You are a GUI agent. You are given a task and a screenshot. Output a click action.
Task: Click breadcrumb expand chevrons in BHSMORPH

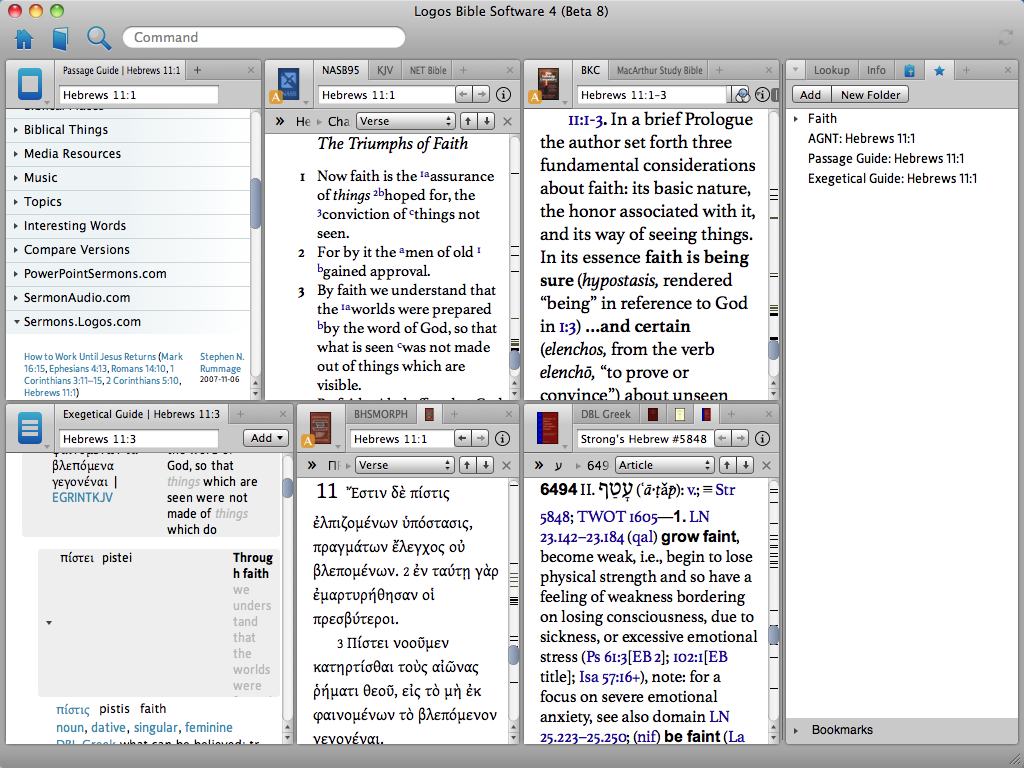click(x=312, y=465)
